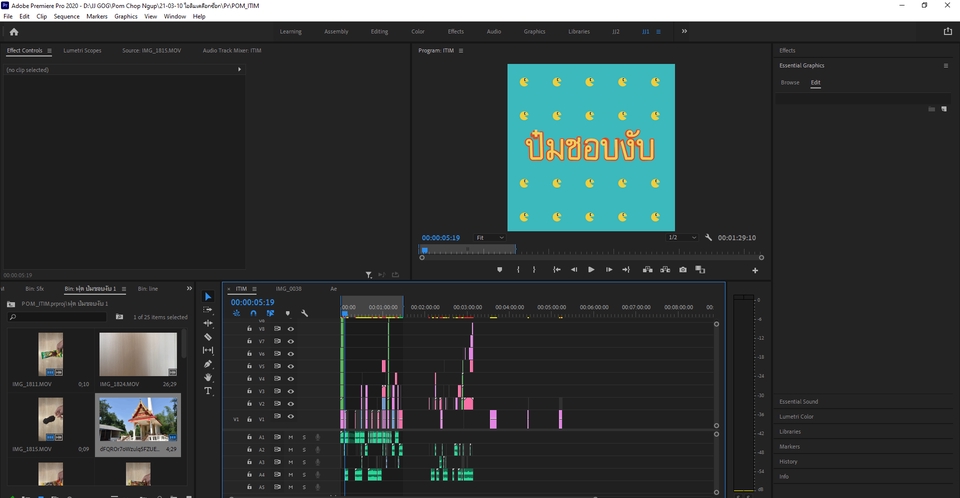960x498 pixels.
Task: Select the Track Select Forward tool
Action: [x=208, y=310]
